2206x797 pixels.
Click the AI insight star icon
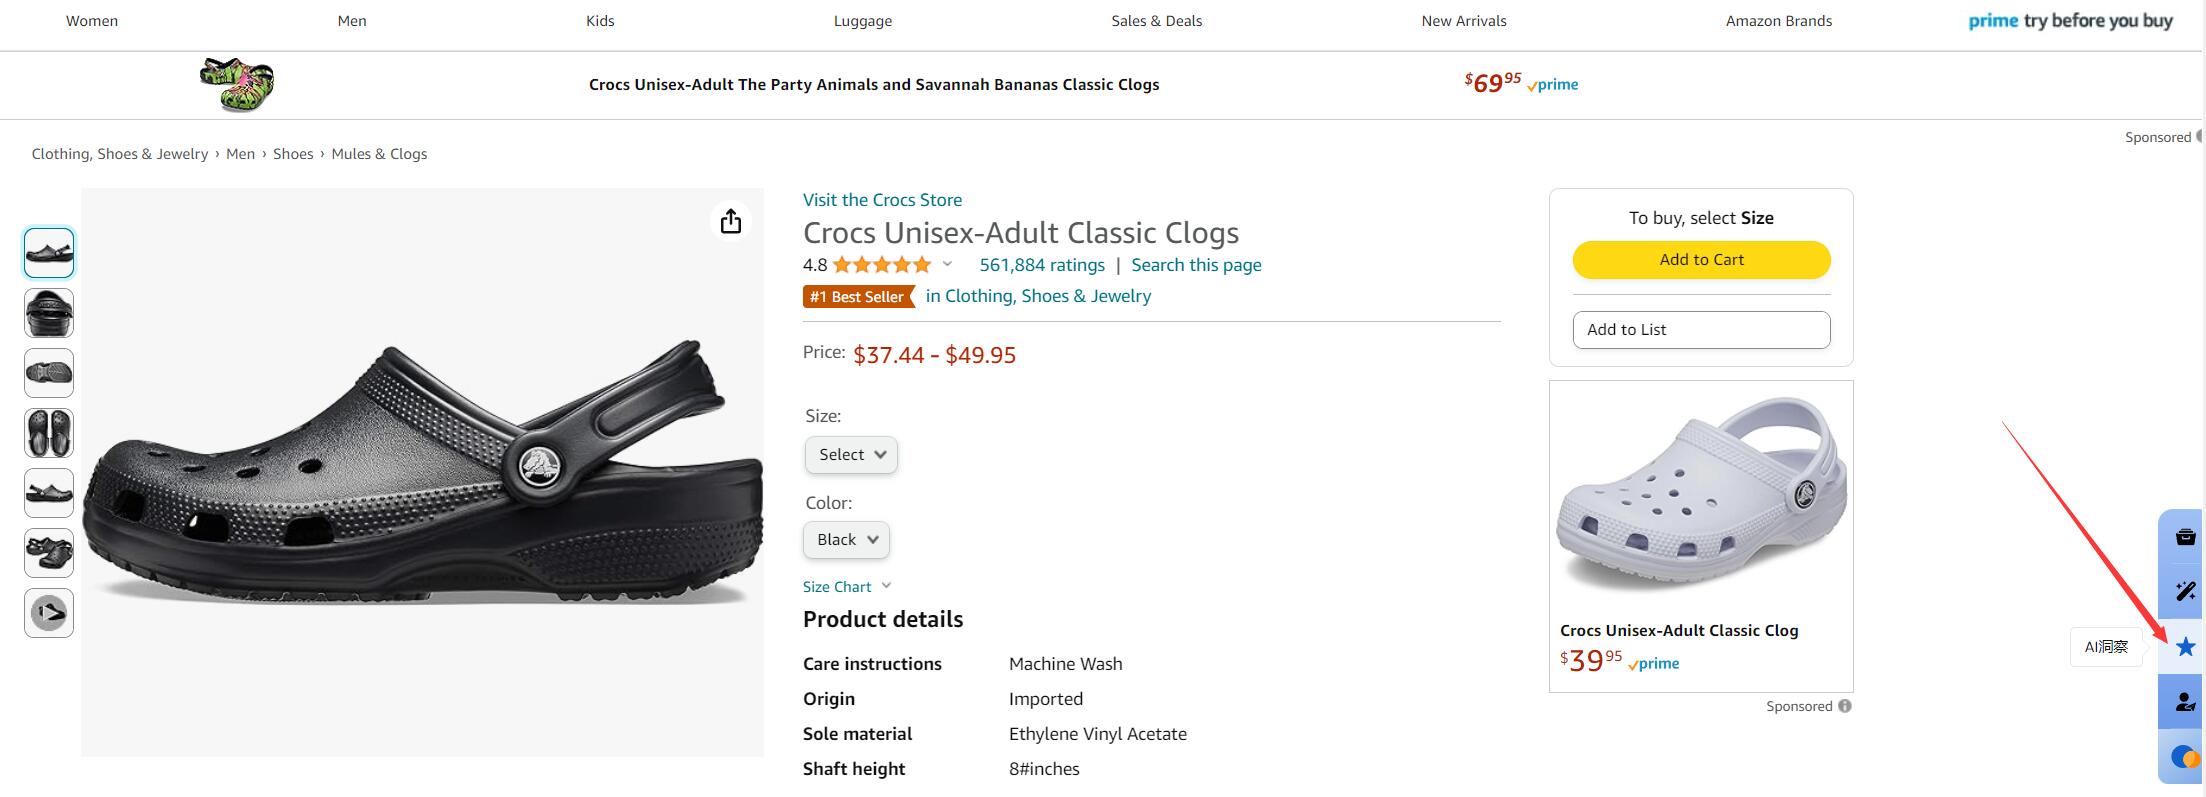(2185, 647)
